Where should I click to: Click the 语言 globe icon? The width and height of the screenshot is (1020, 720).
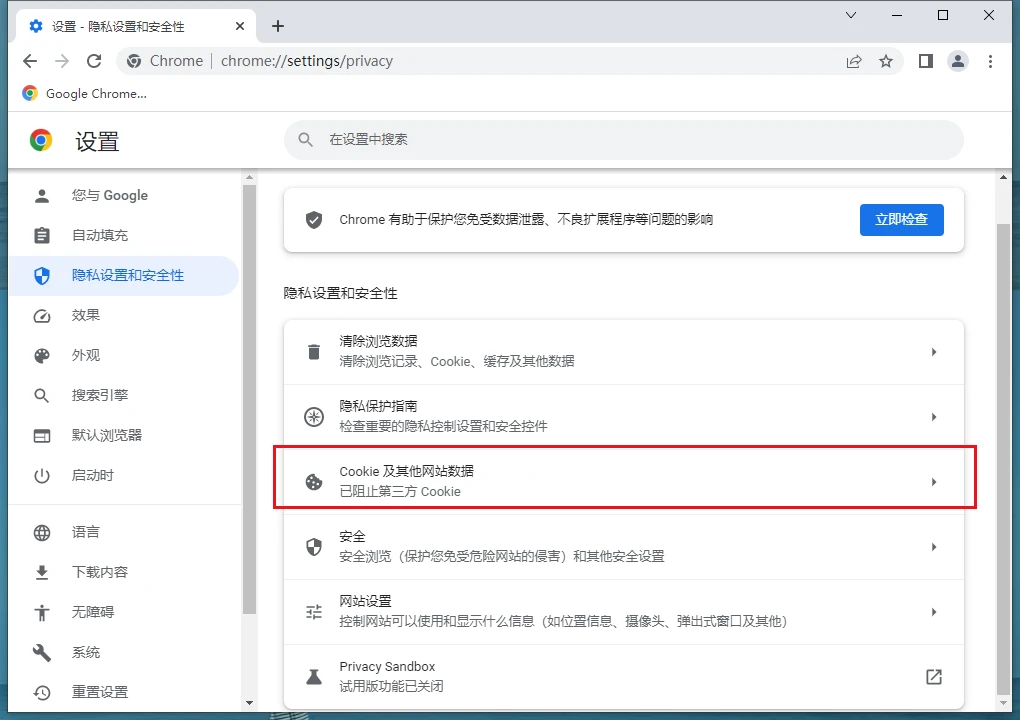tap(42, 533)
